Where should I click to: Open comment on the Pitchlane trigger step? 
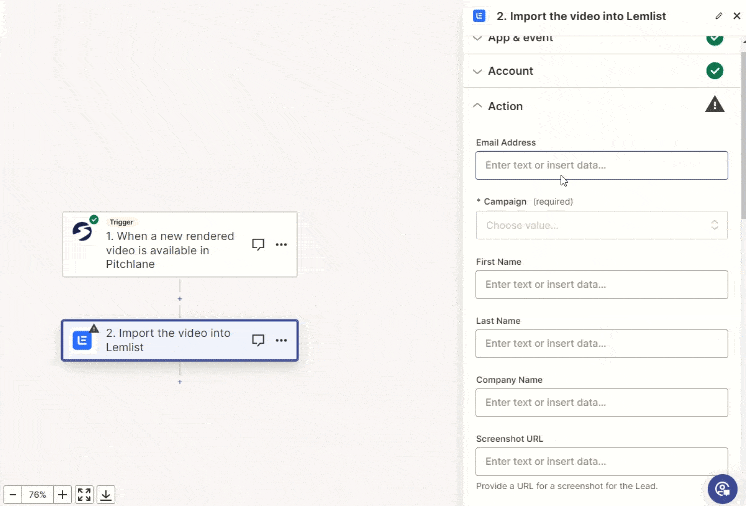[x=258, y=244]
